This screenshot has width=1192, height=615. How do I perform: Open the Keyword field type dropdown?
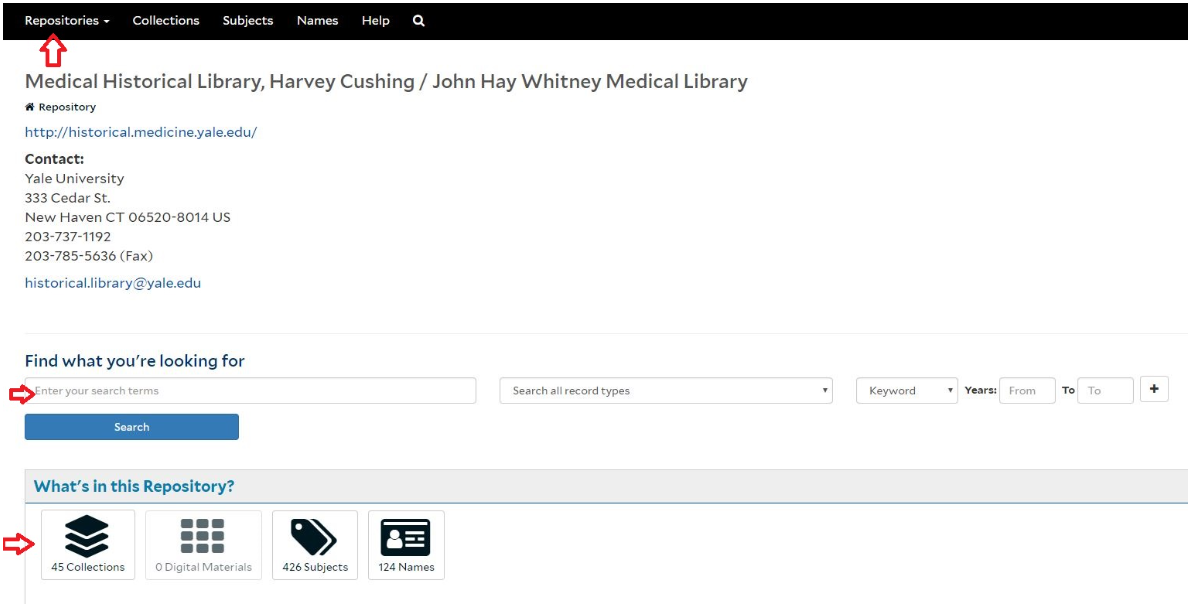pyautogui.click(x=907, y=391)
